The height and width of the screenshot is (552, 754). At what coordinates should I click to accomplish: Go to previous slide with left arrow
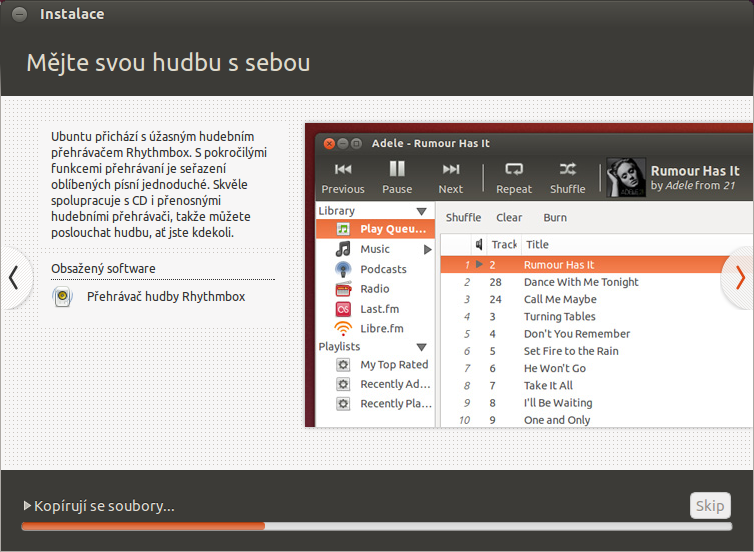click(13, 277)
